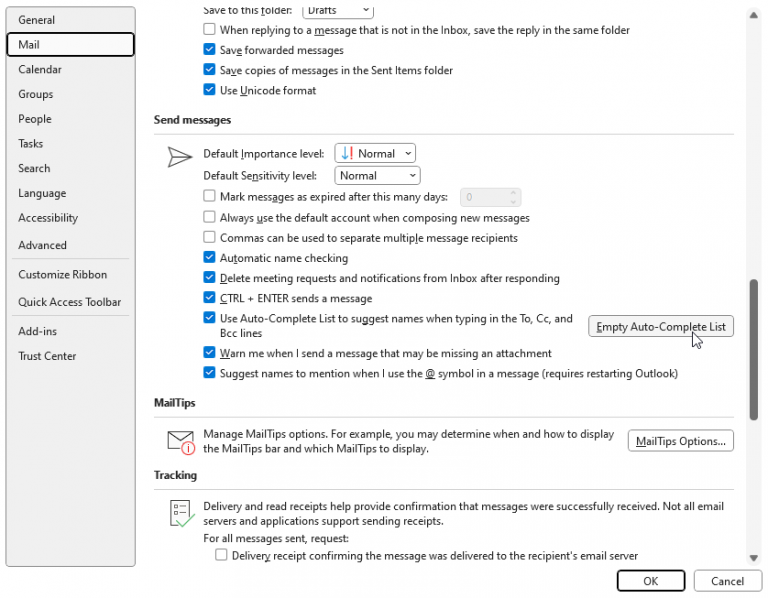Screen dimensions: 768x598
Task: Toggle Save copies in Sent Items folder
Action: pyautogui.click(x=209, y=70)
